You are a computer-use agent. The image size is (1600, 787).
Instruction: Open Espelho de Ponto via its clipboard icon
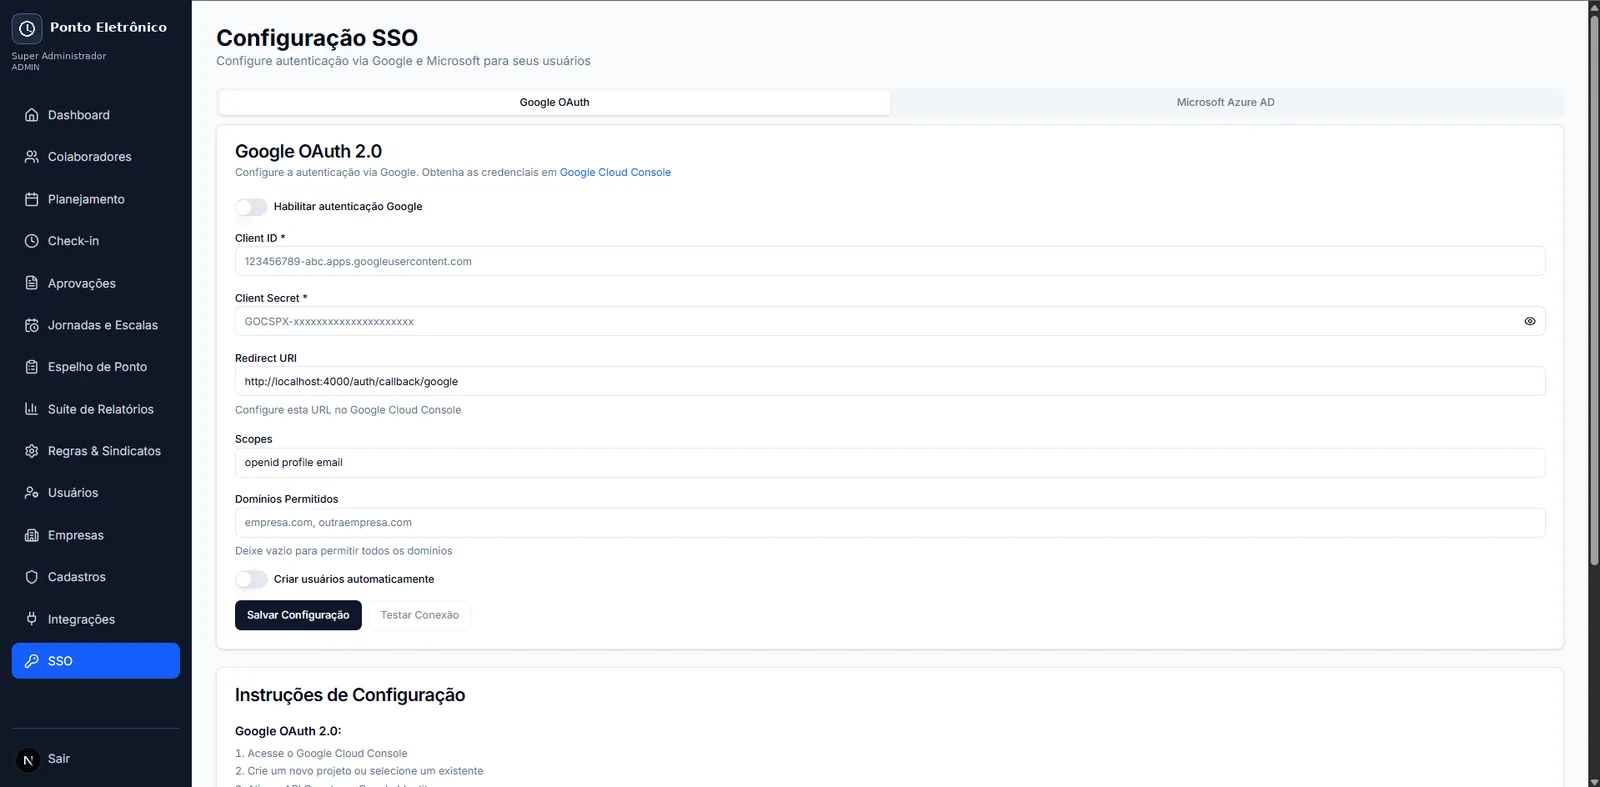pos(32,367)
